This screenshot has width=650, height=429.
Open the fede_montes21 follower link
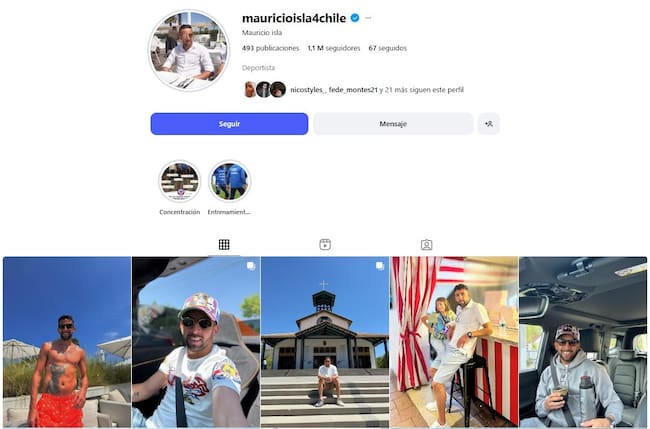[x=353, y=90]
